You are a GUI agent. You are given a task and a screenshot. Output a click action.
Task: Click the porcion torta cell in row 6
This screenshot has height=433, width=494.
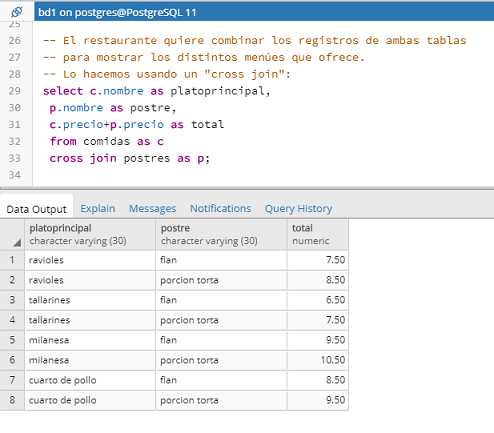(221, 360)
